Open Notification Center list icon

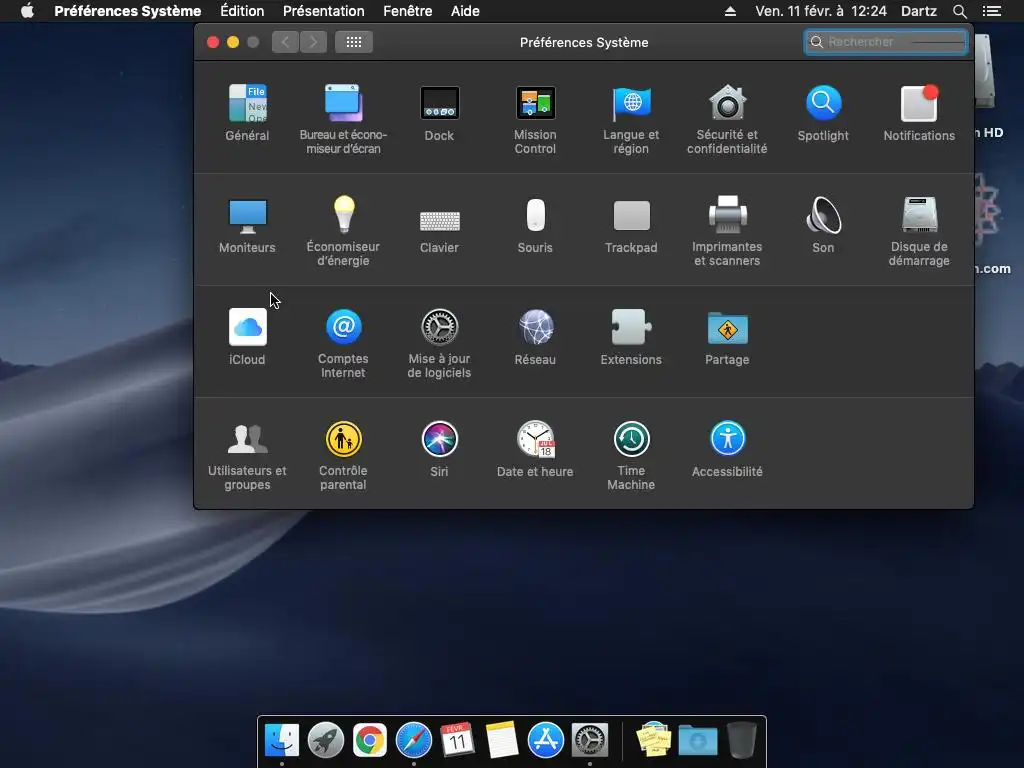coord(991,11)
